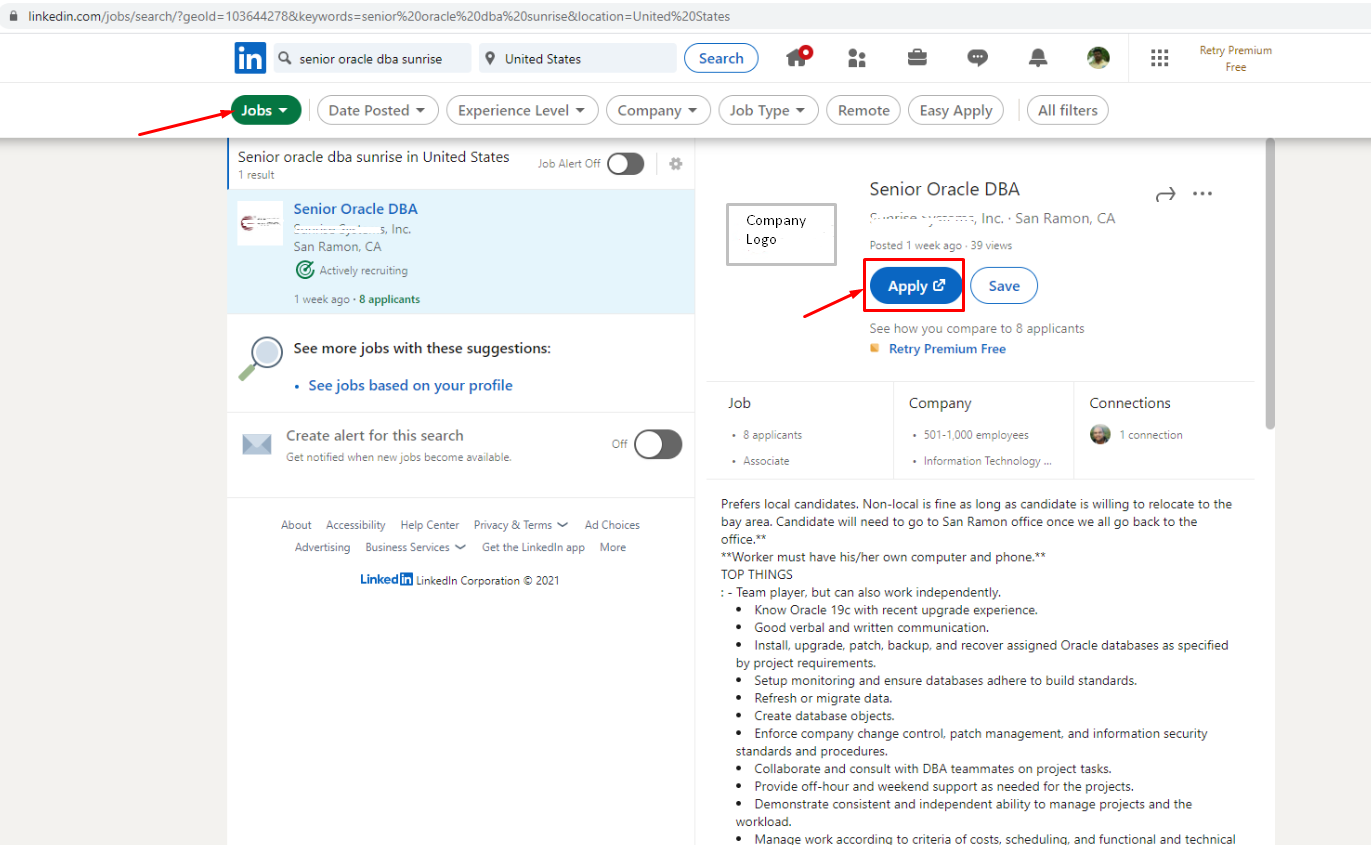Open the Work apps grid icon

[1159, 58]
